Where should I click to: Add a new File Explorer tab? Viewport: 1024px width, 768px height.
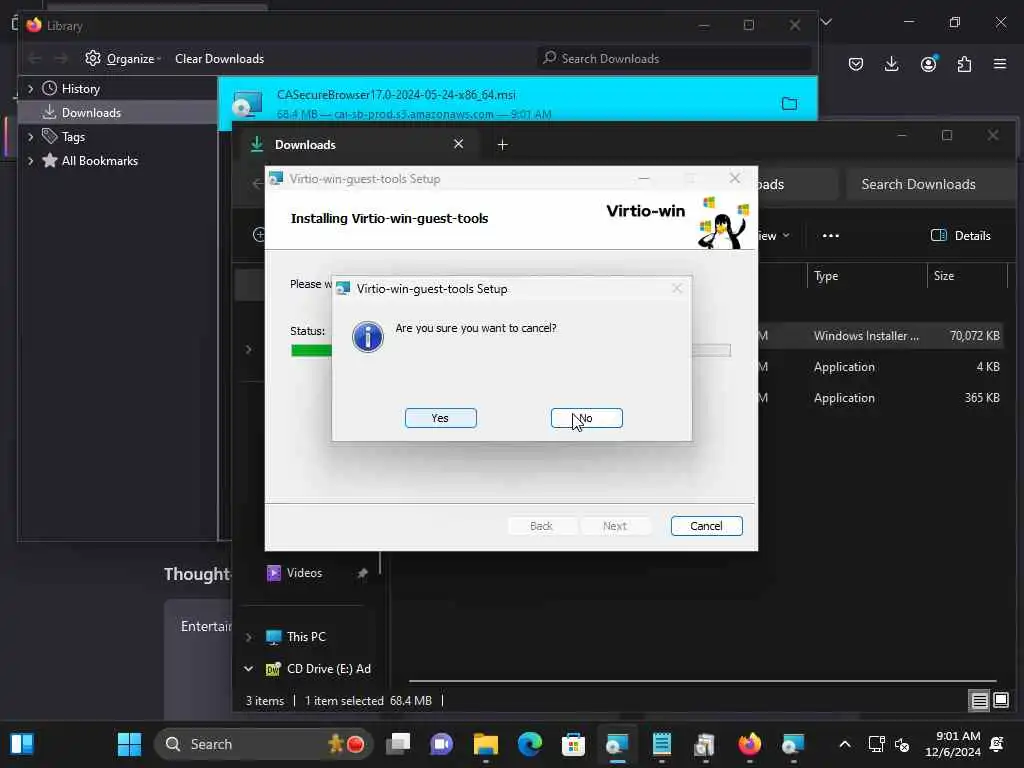coord(502,144)
